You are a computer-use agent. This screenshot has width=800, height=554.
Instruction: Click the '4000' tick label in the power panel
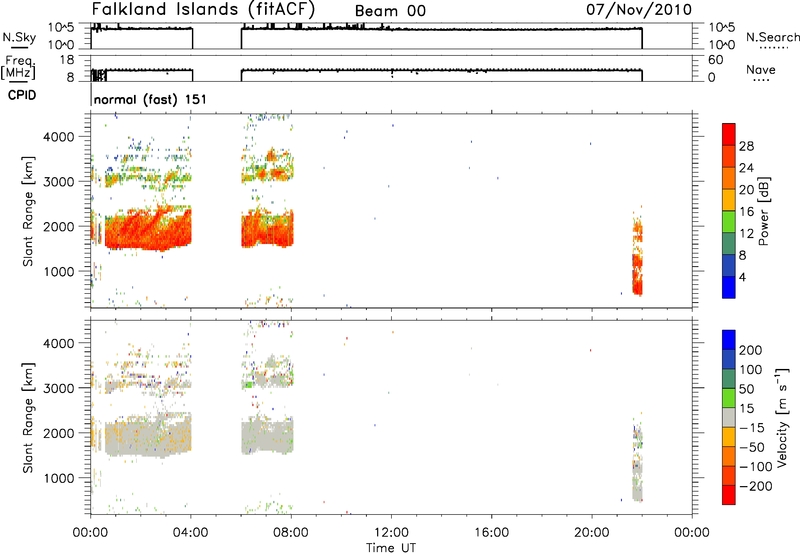59,137
